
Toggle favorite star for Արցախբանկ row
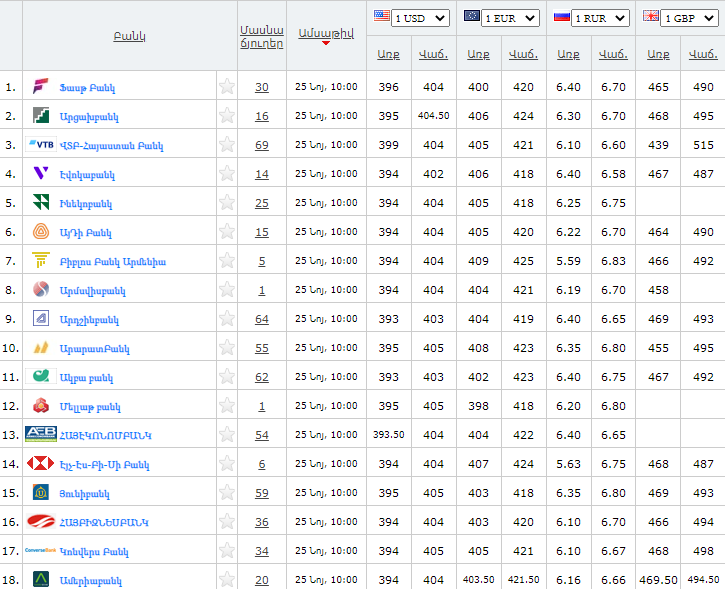pos(227,116)
